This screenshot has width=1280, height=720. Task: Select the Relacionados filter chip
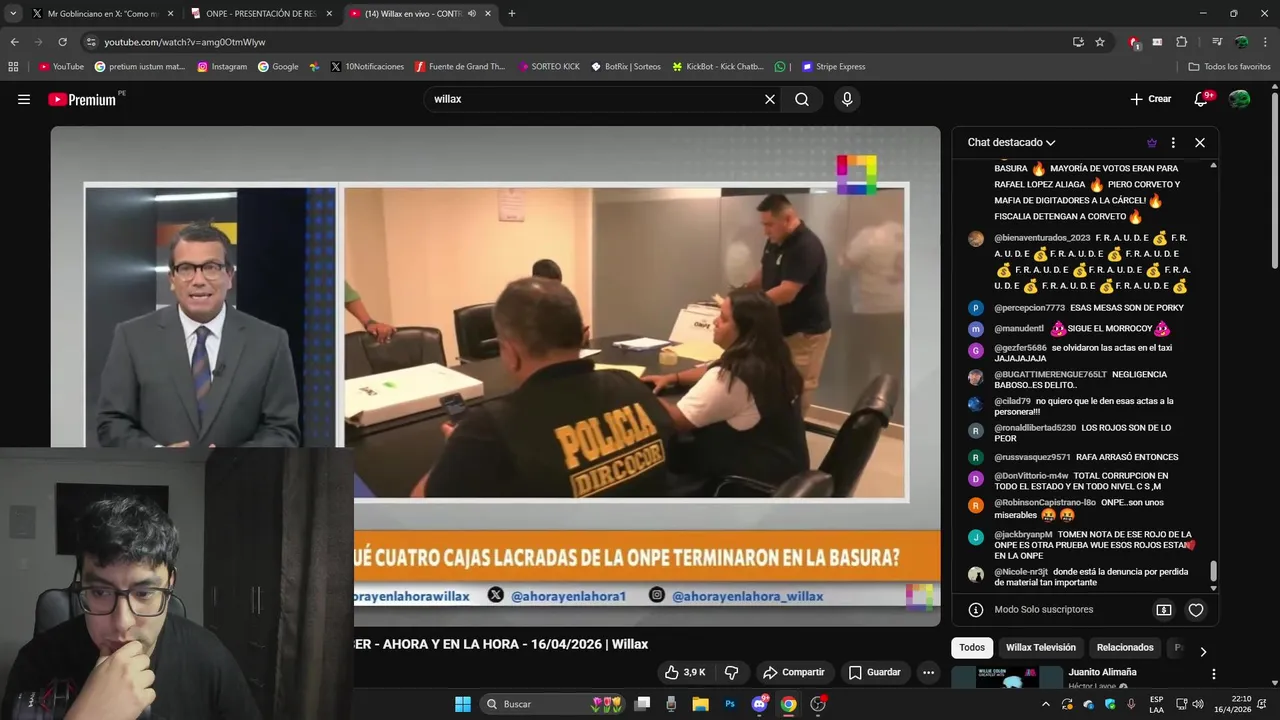(1125, 647)
